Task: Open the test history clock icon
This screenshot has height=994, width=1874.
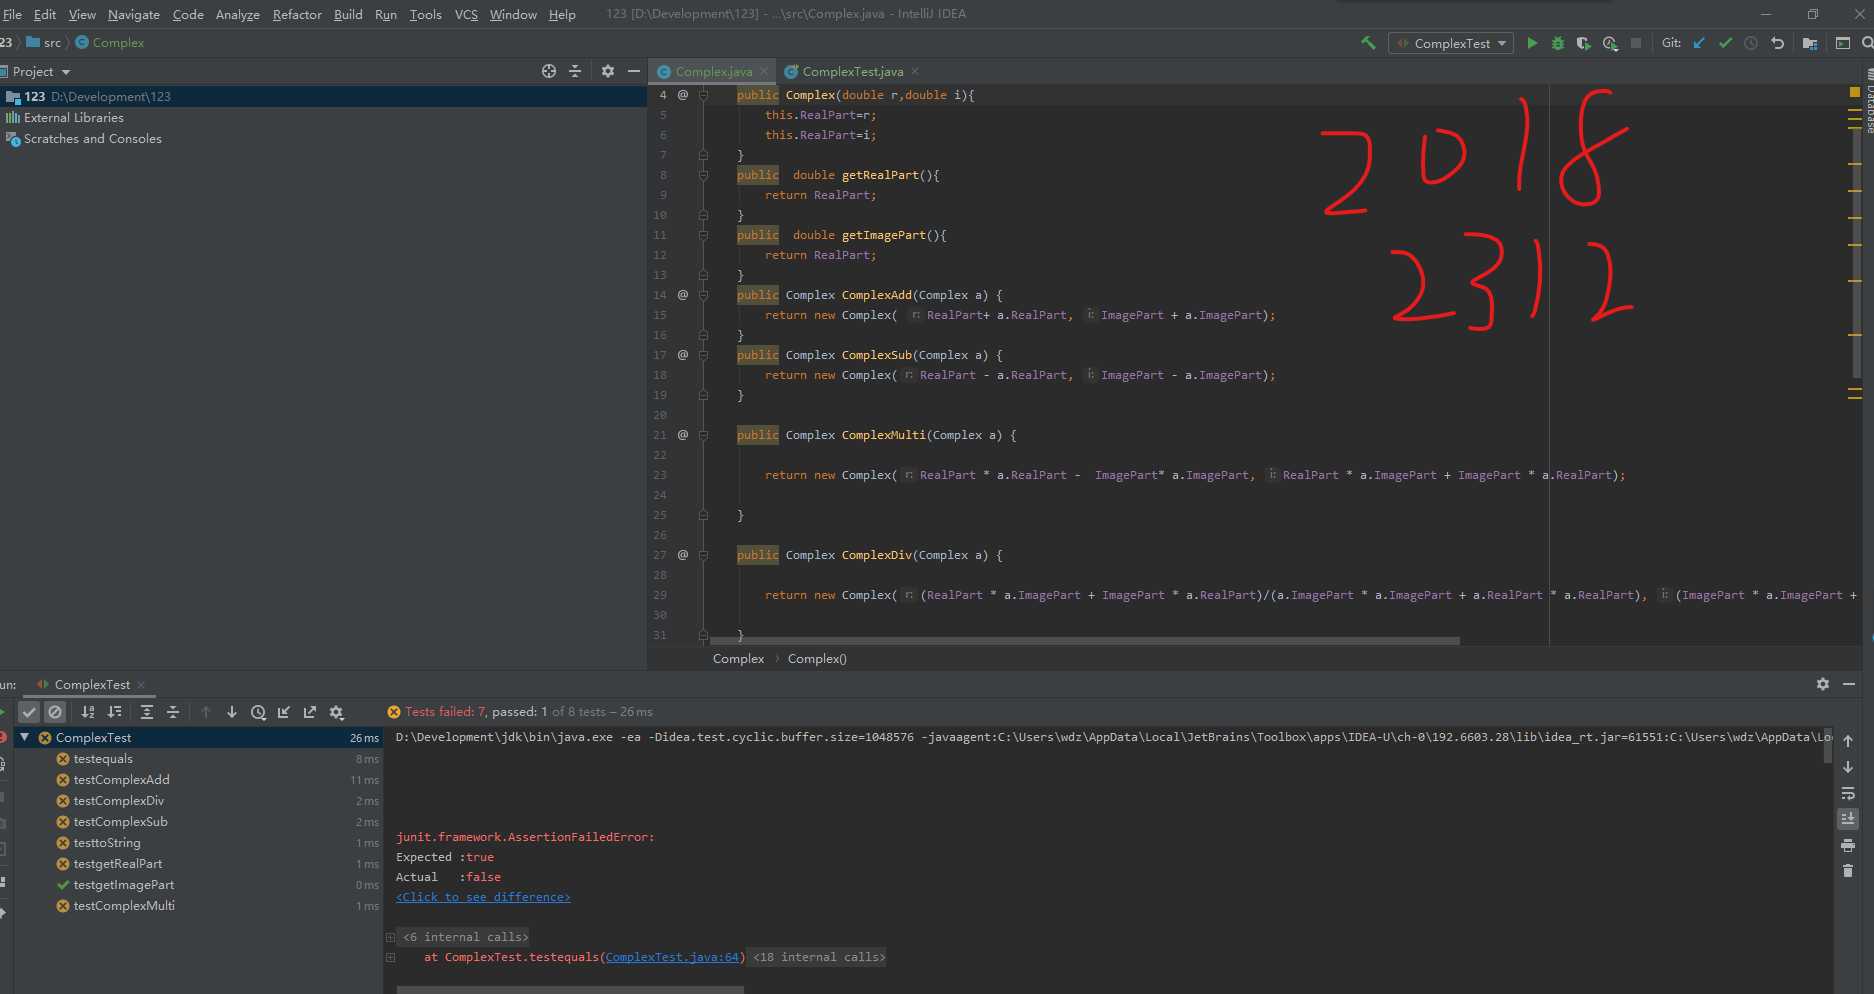Action: point(258,712)
